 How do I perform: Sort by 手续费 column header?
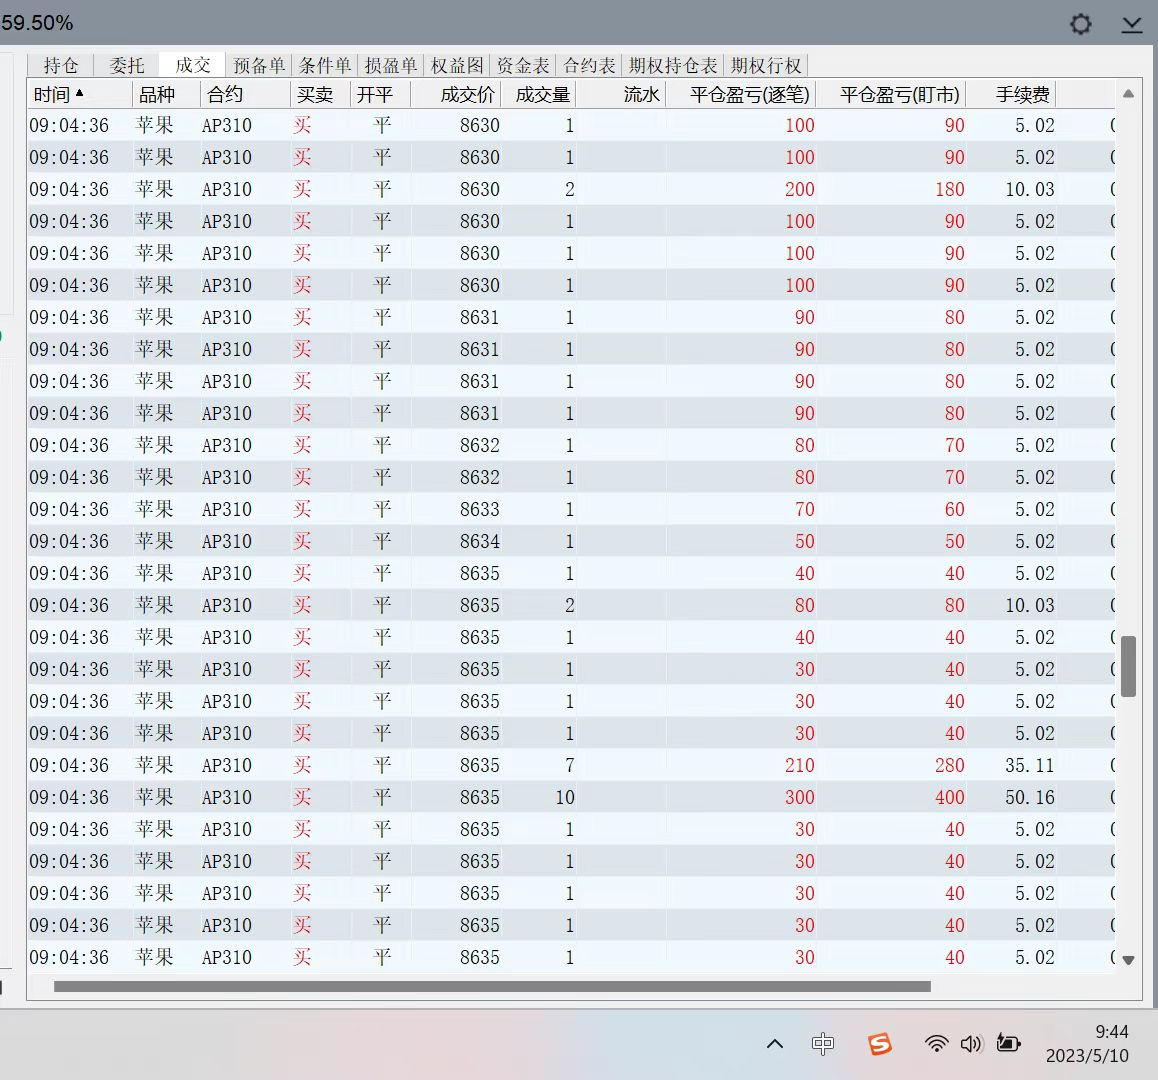pyautogui.click(x=1011, y=95)
